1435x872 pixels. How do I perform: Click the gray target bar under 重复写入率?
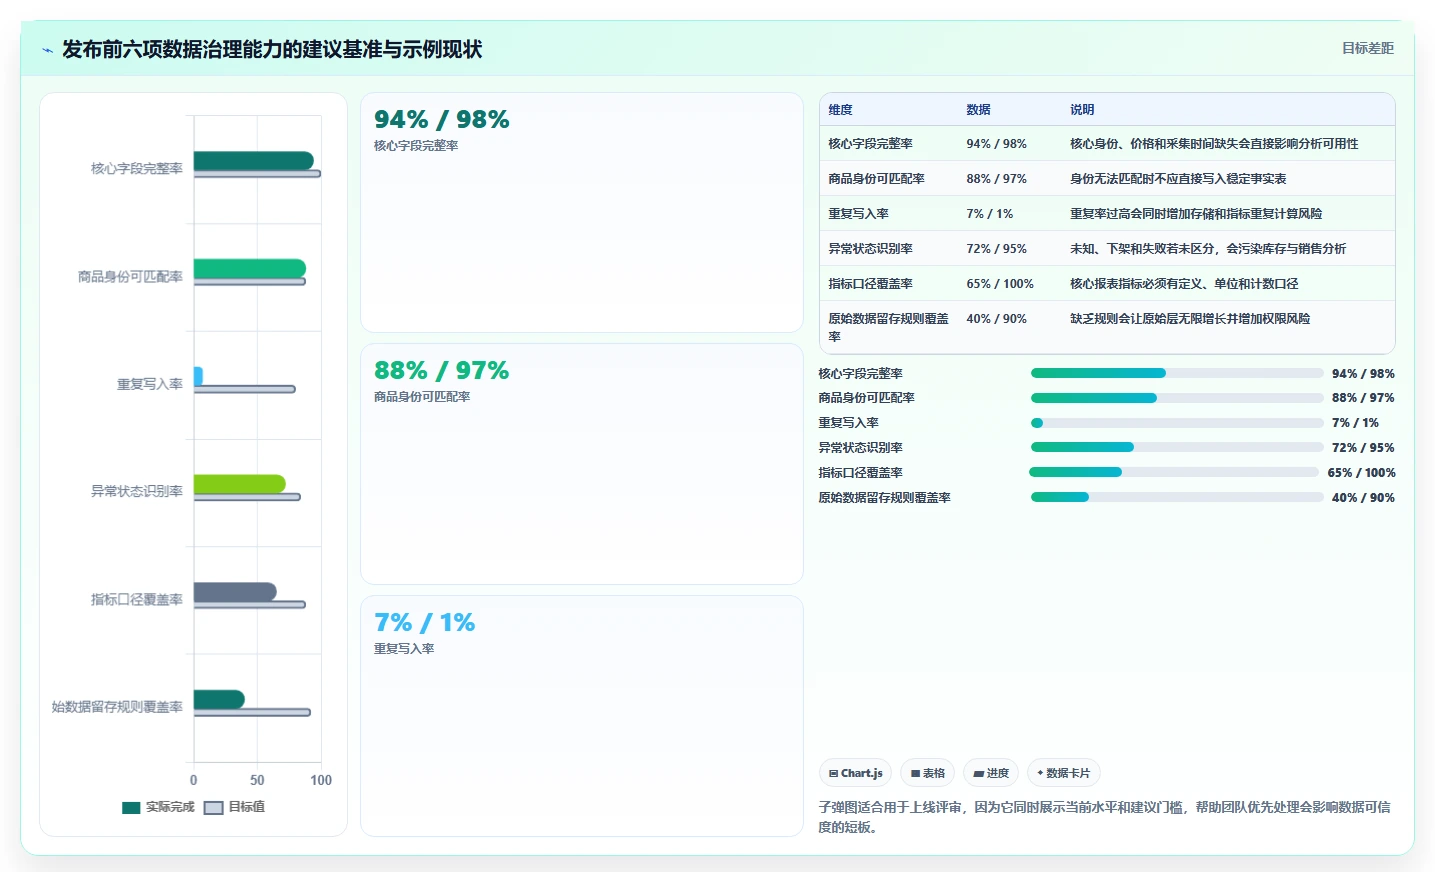(x=244, y=389)
